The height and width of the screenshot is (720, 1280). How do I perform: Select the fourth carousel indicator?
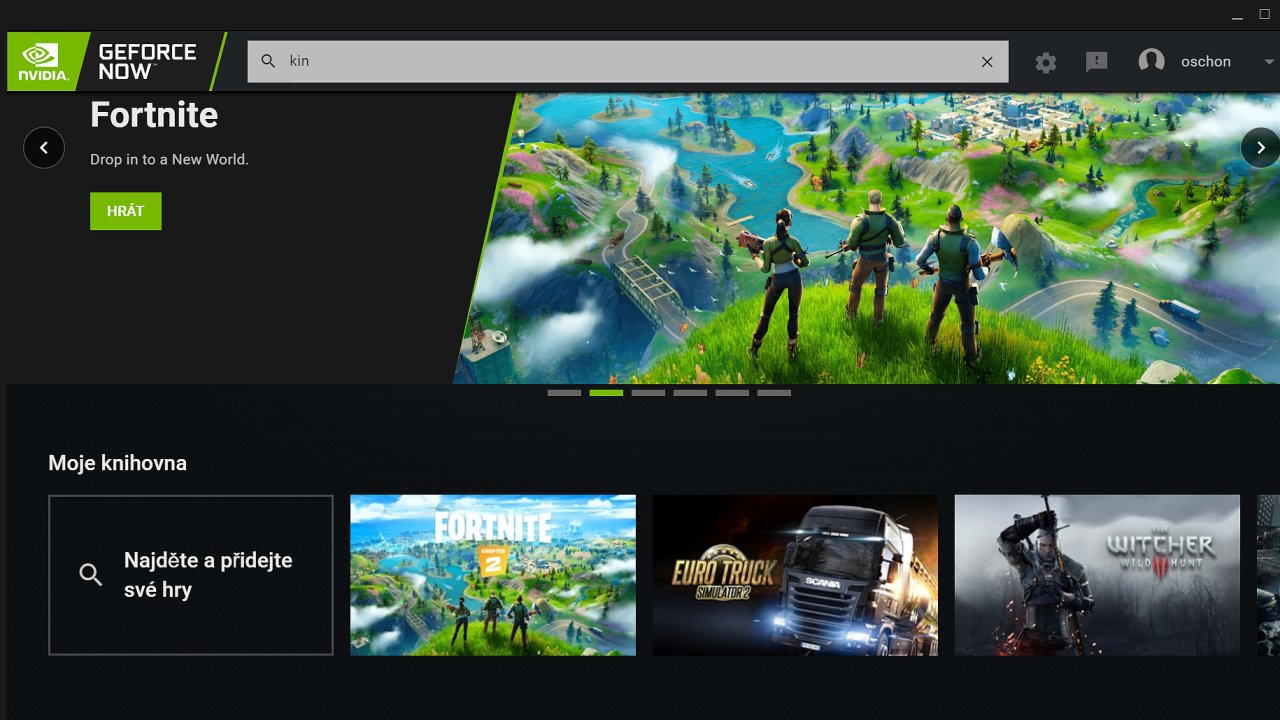click(690, 393)
